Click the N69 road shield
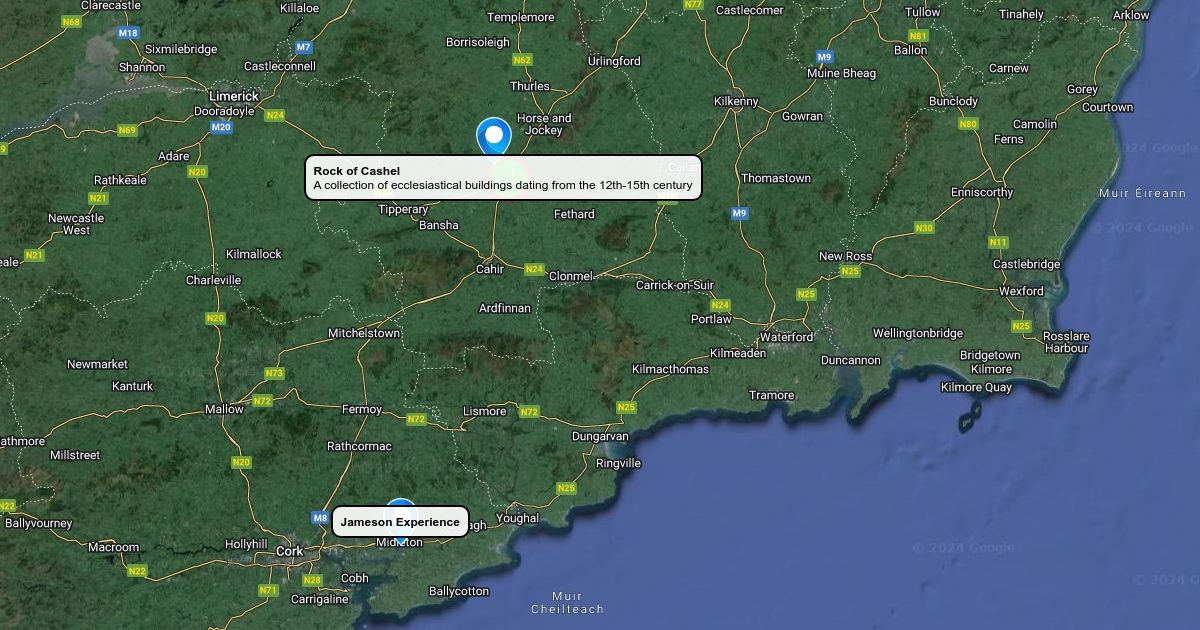Image resolution: width=1200 pixels, height=630 pixels. 127,130
